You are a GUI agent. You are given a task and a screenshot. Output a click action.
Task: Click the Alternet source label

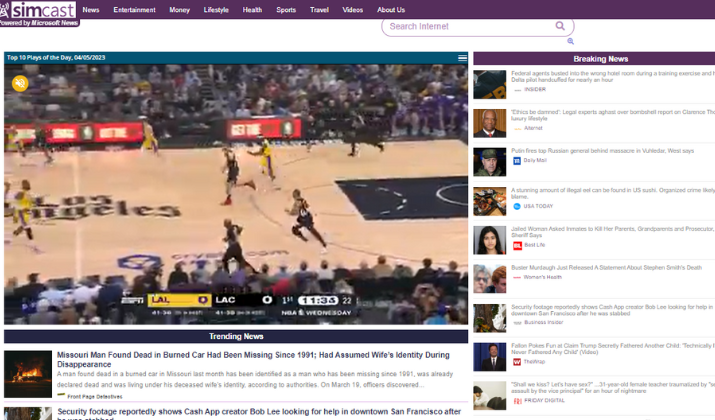click(533, 128)
